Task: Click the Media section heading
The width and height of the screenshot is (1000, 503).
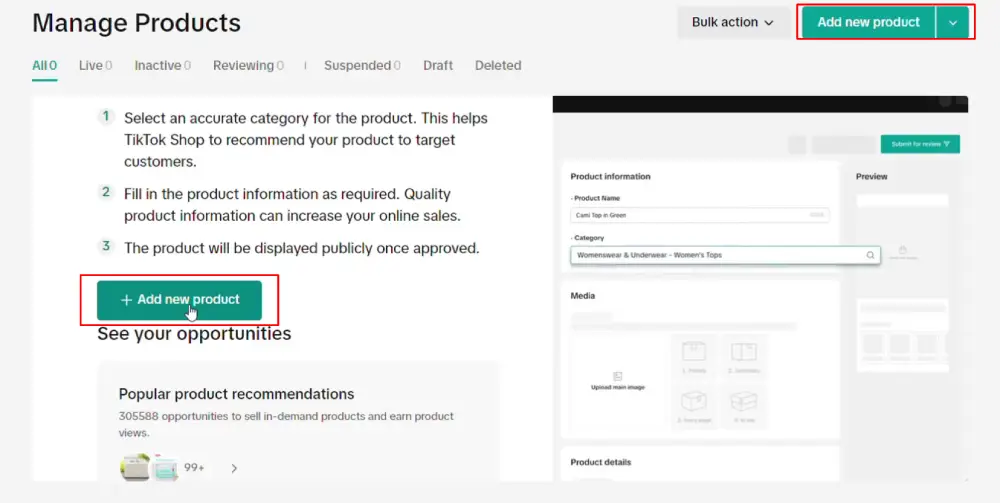Action: (583, 296)
